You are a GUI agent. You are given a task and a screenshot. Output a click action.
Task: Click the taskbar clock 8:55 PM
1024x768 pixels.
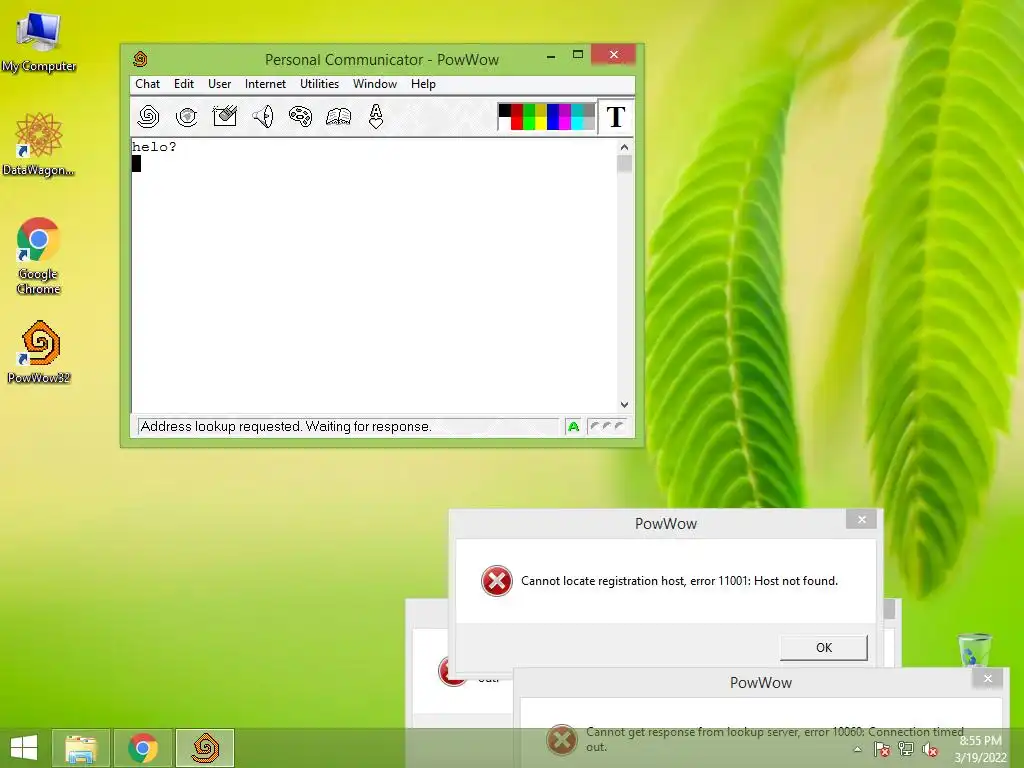point(980,741)
